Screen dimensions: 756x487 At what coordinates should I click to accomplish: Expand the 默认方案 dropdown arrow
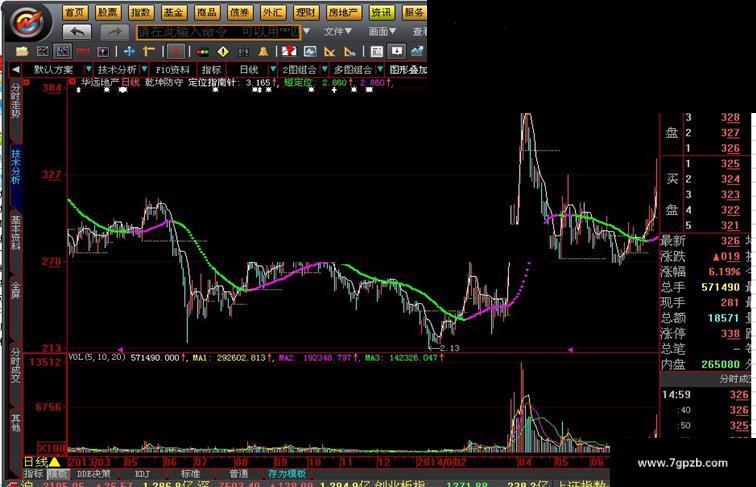pos(88,69)
